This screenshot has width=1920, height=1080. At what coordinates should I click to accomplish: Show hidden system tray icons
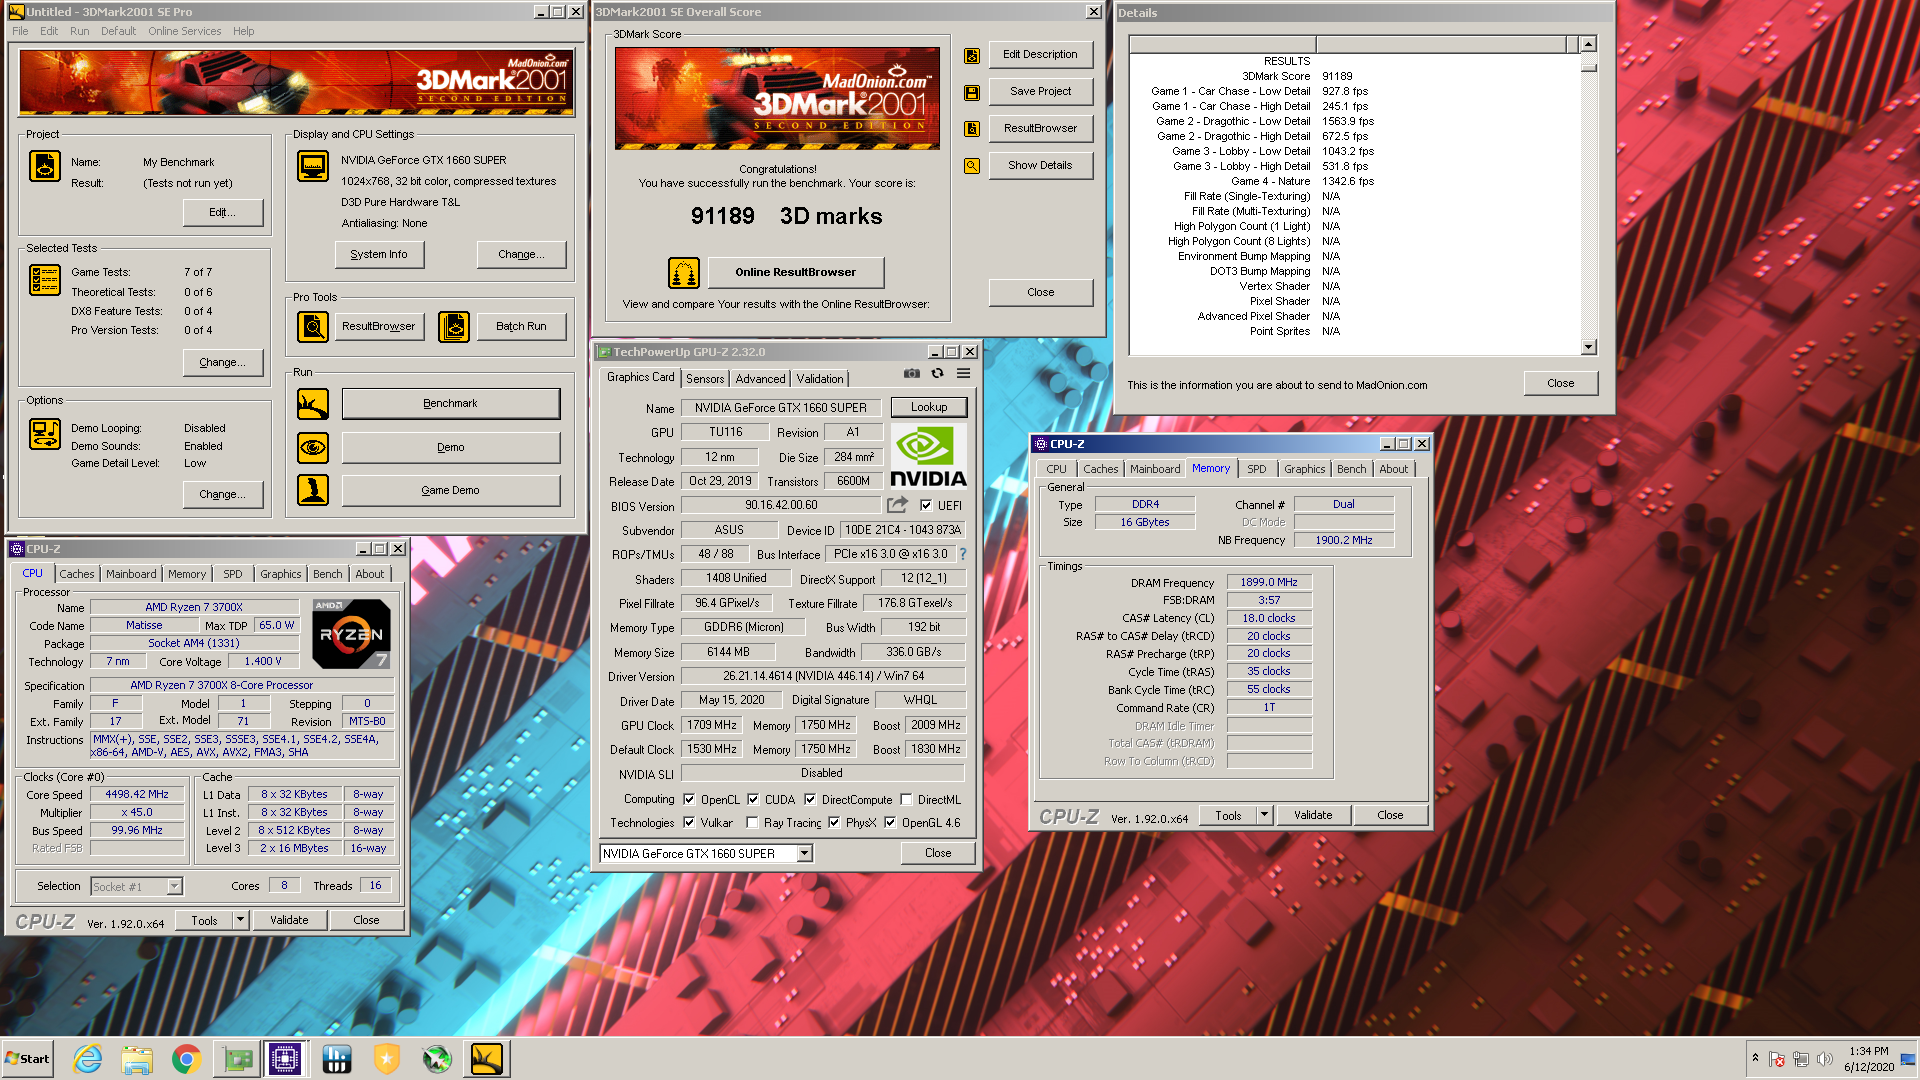1755,1058
